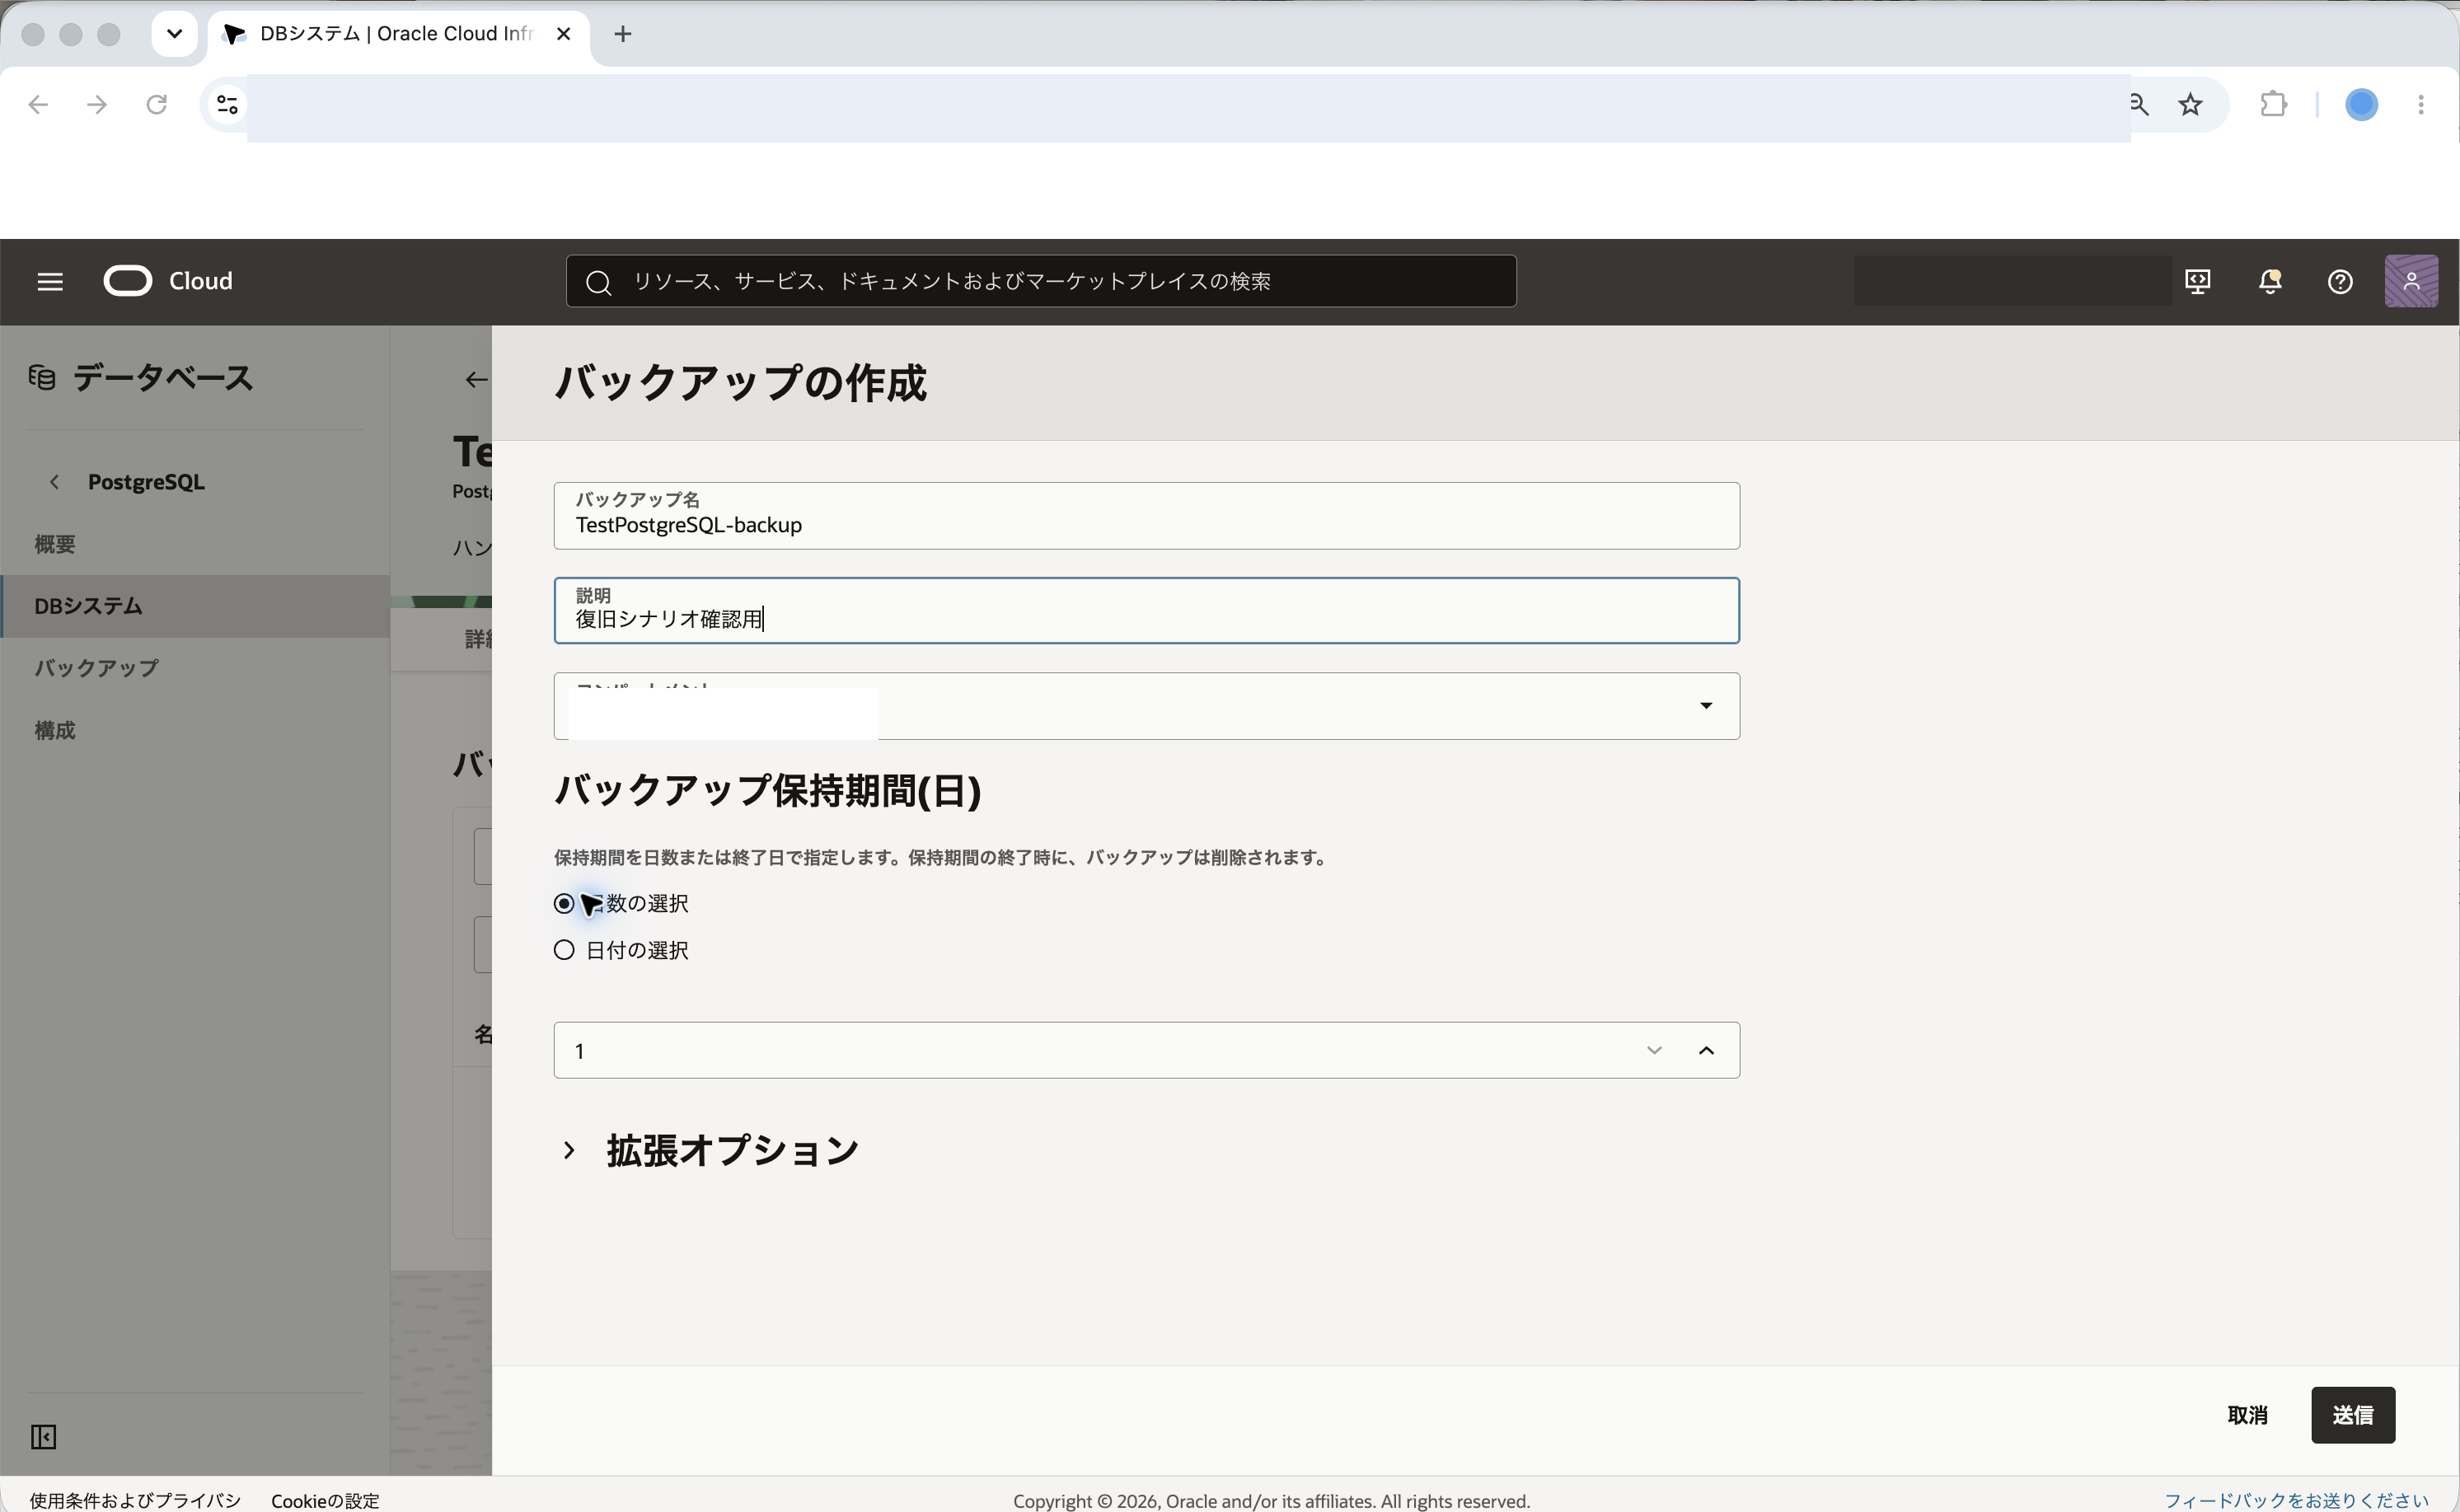Open バックアップ in the sidebar
2460x1512 pixels.
pos(96,668)
